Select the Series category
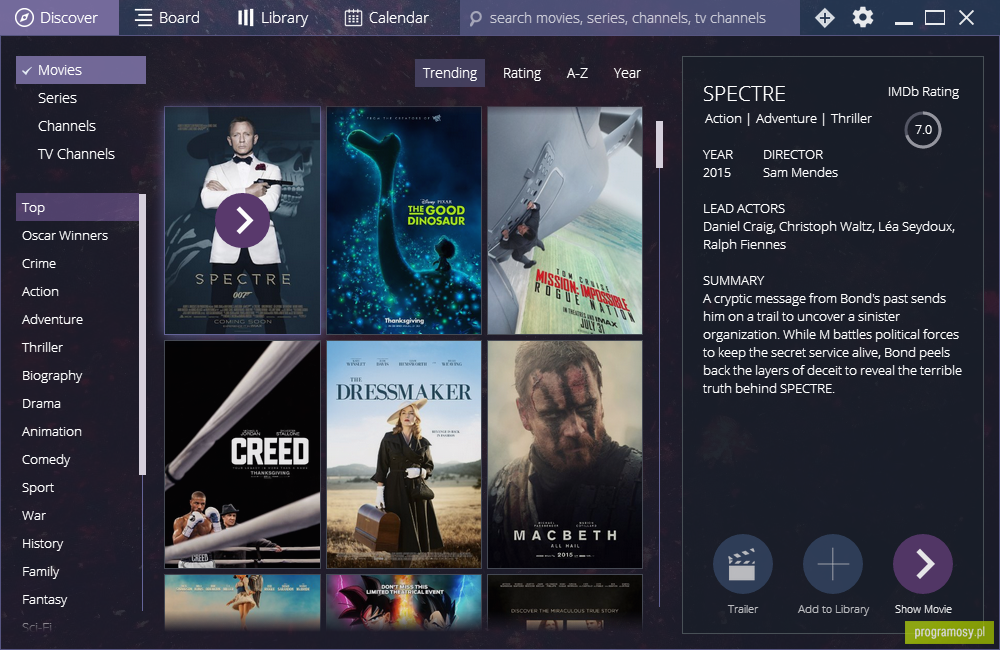 coord(57,98)
